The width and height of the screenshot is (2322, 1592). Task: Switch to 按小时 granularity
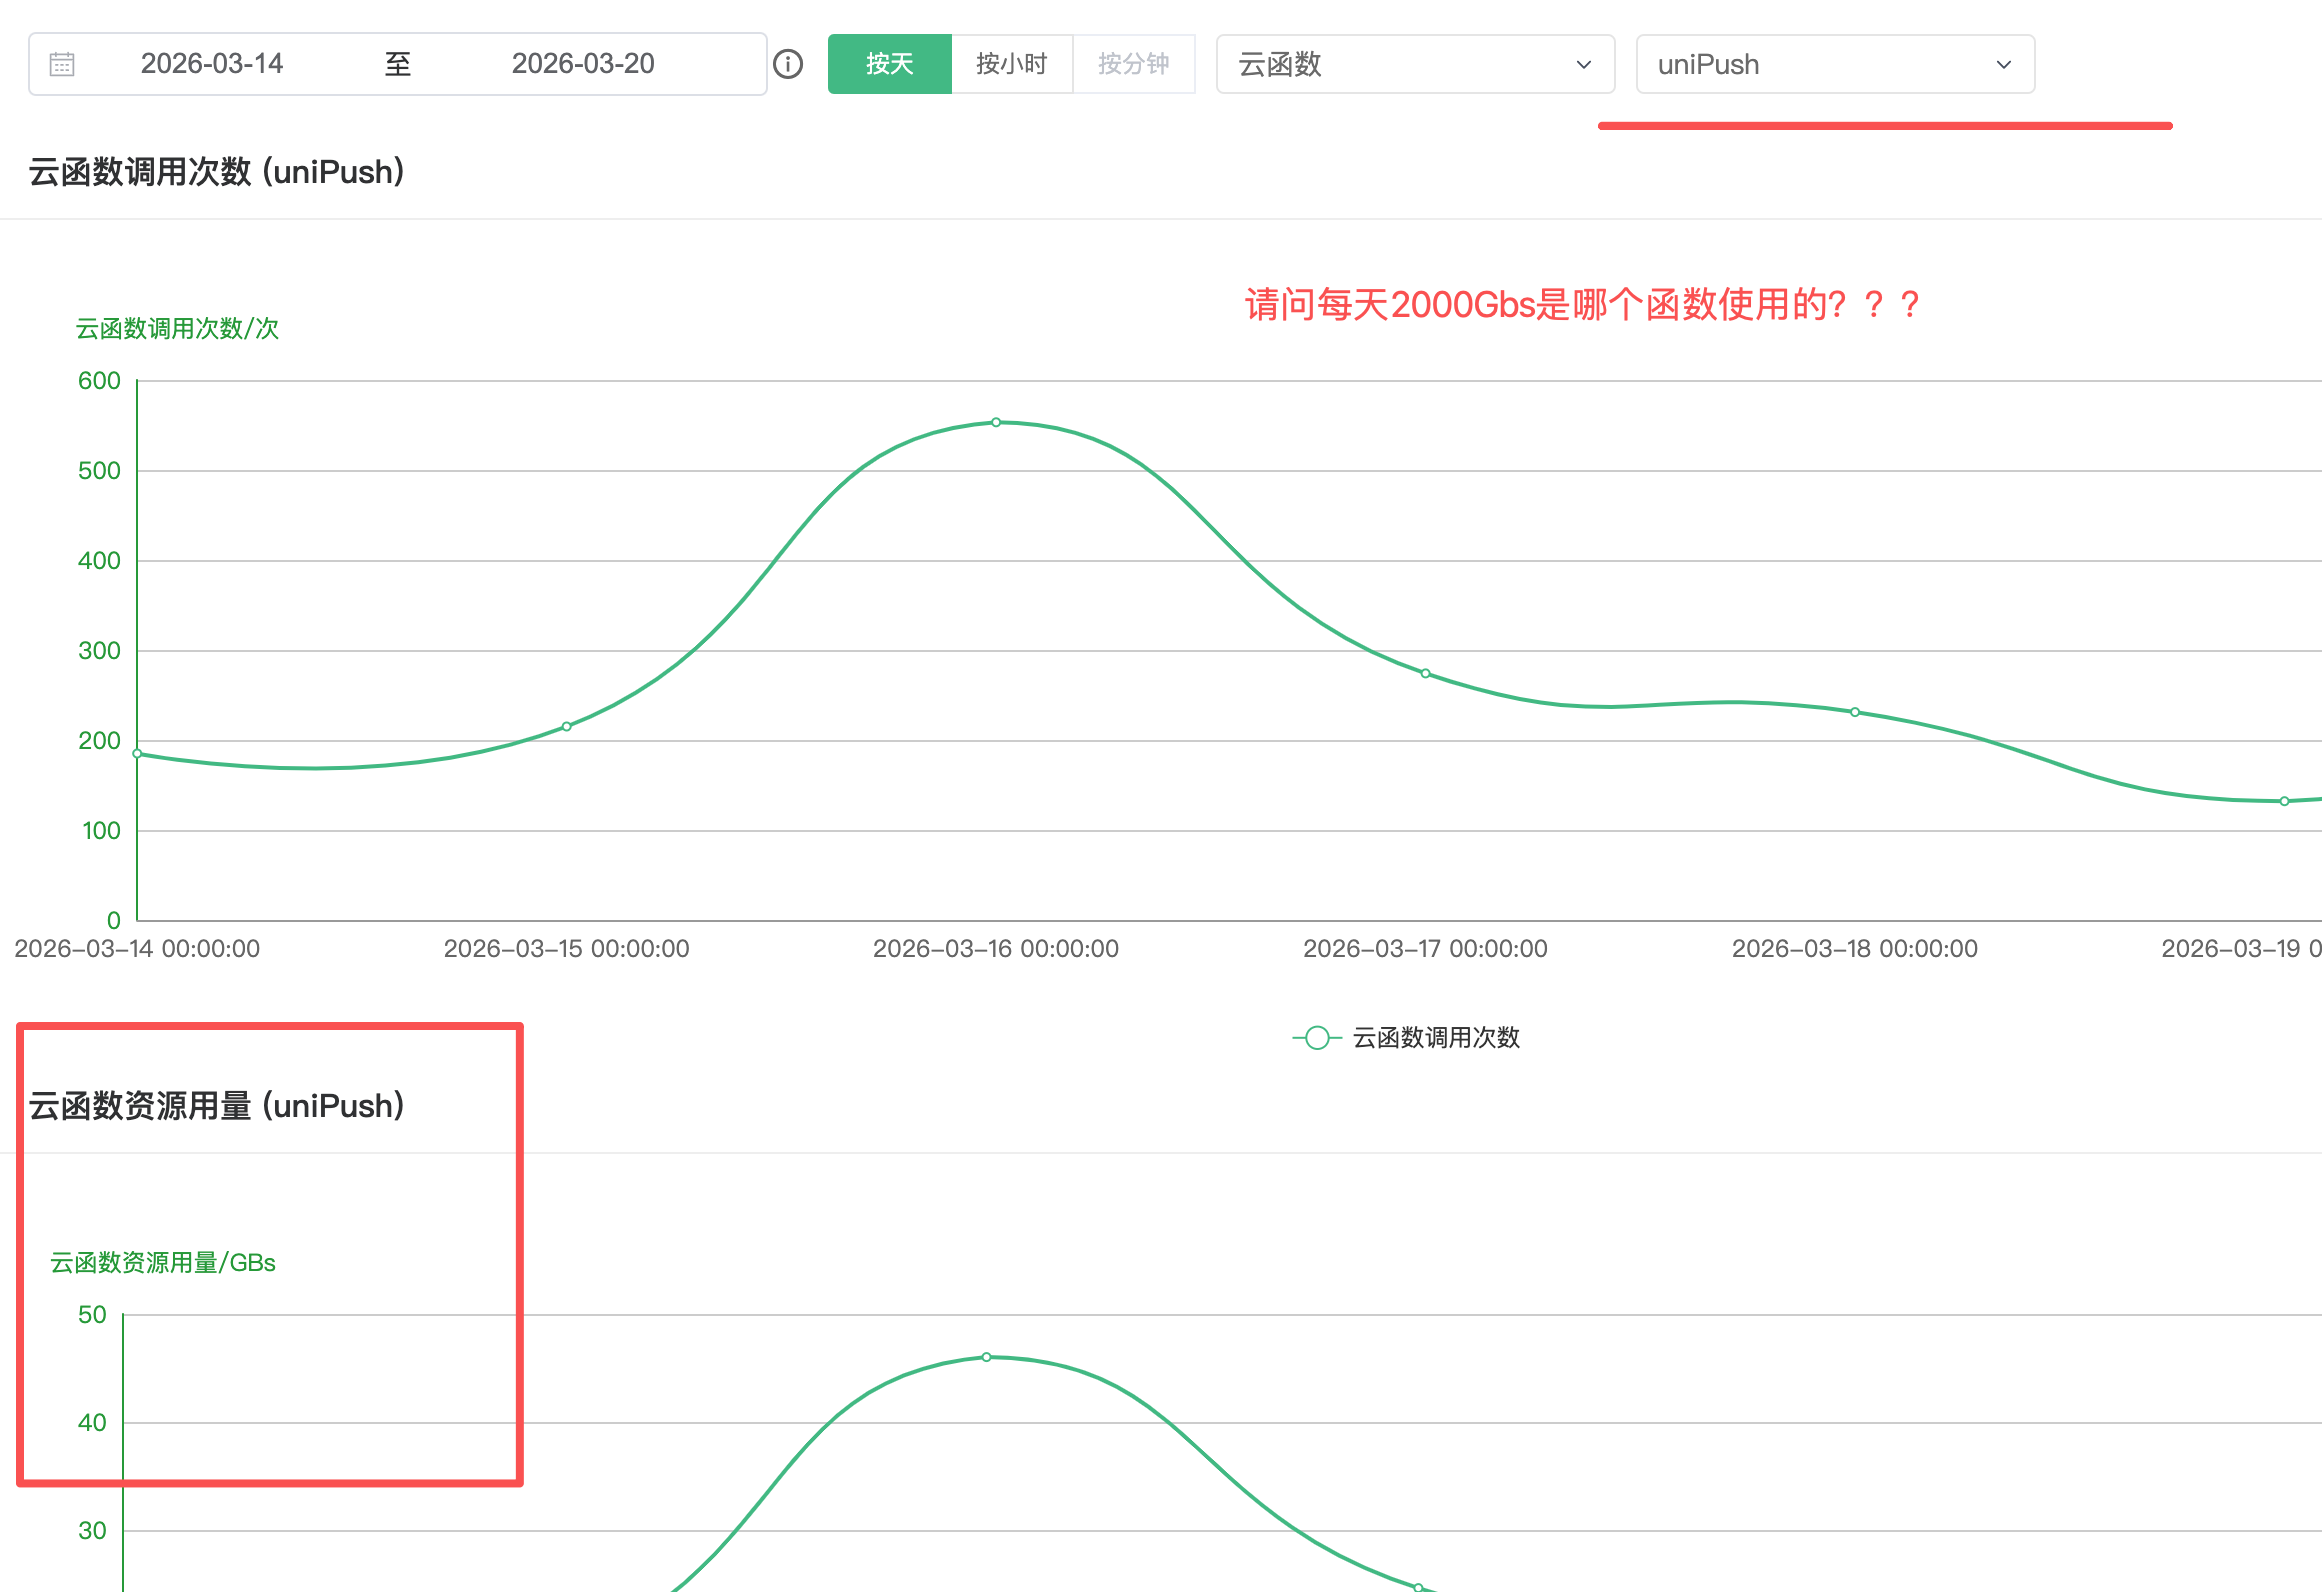(x=1011, y=64)
